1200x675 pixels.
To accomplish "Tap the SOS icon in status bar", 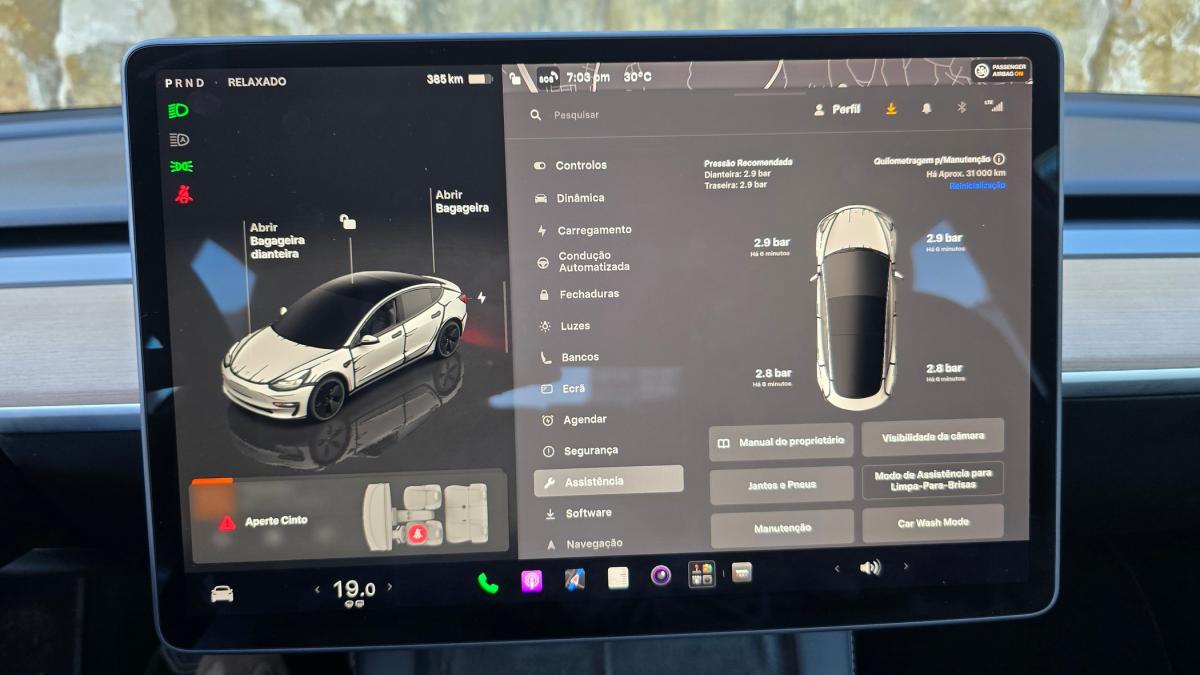I will coord(547,77).
